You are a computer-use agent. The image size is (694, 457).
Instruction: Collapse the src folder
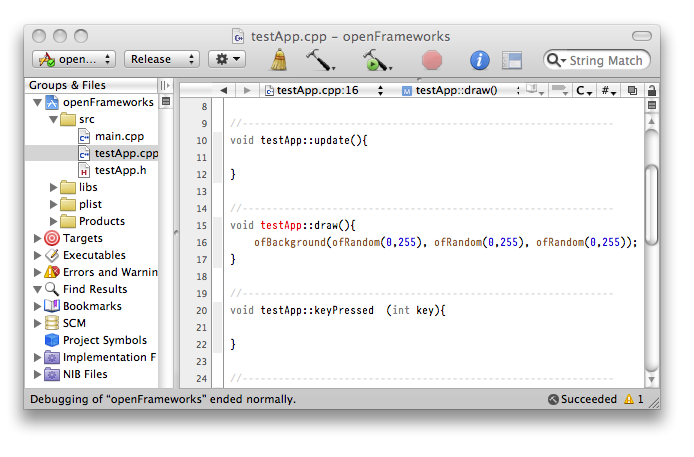coord(54,119)
